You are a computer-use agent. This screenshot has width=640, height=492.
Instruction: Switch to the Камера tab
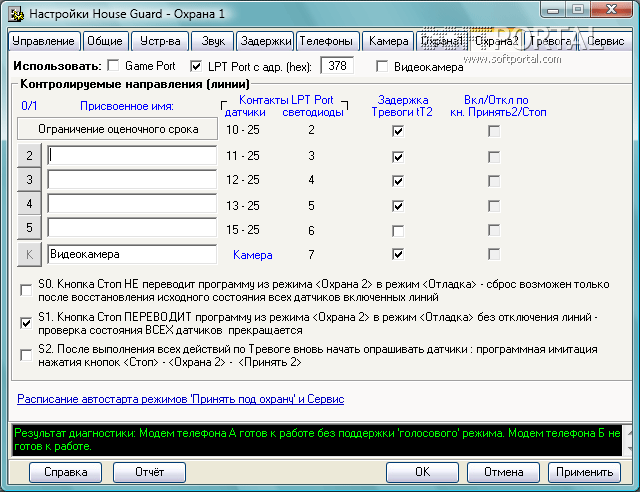tap(388, 41)
